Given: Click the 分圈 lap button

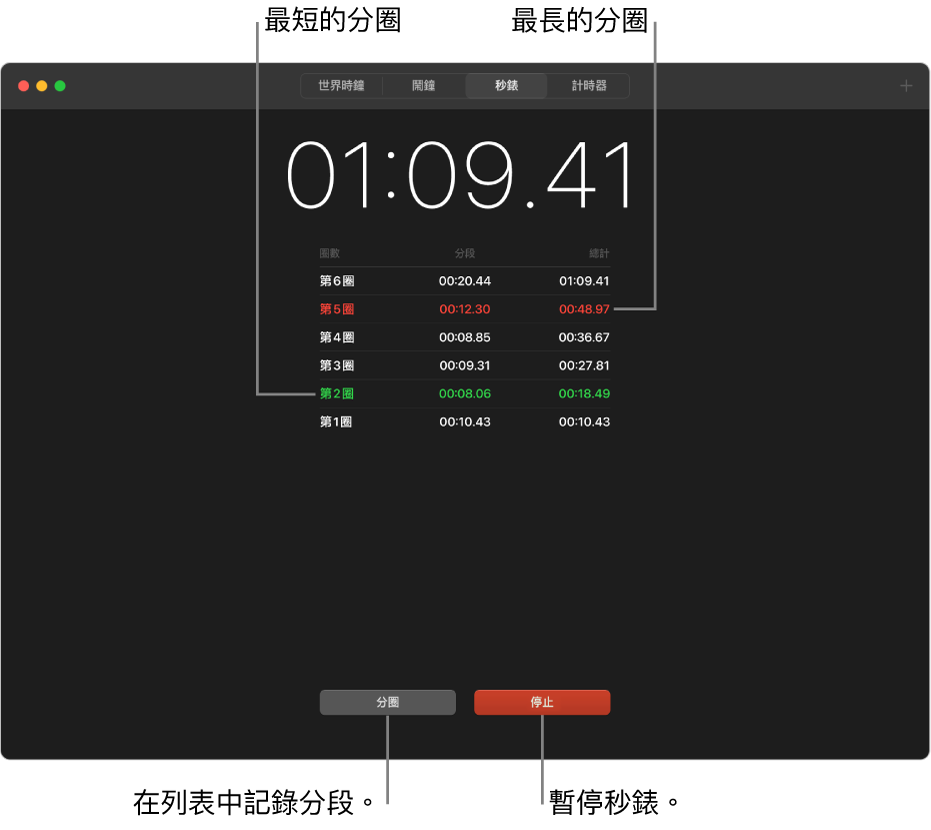Looking at the screenshot, I should point(388,702).
